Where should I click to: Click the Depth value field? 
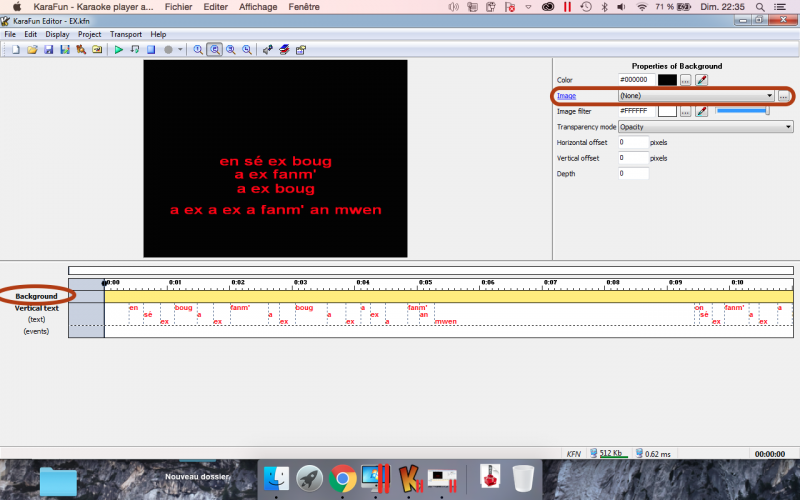[633, 173]
